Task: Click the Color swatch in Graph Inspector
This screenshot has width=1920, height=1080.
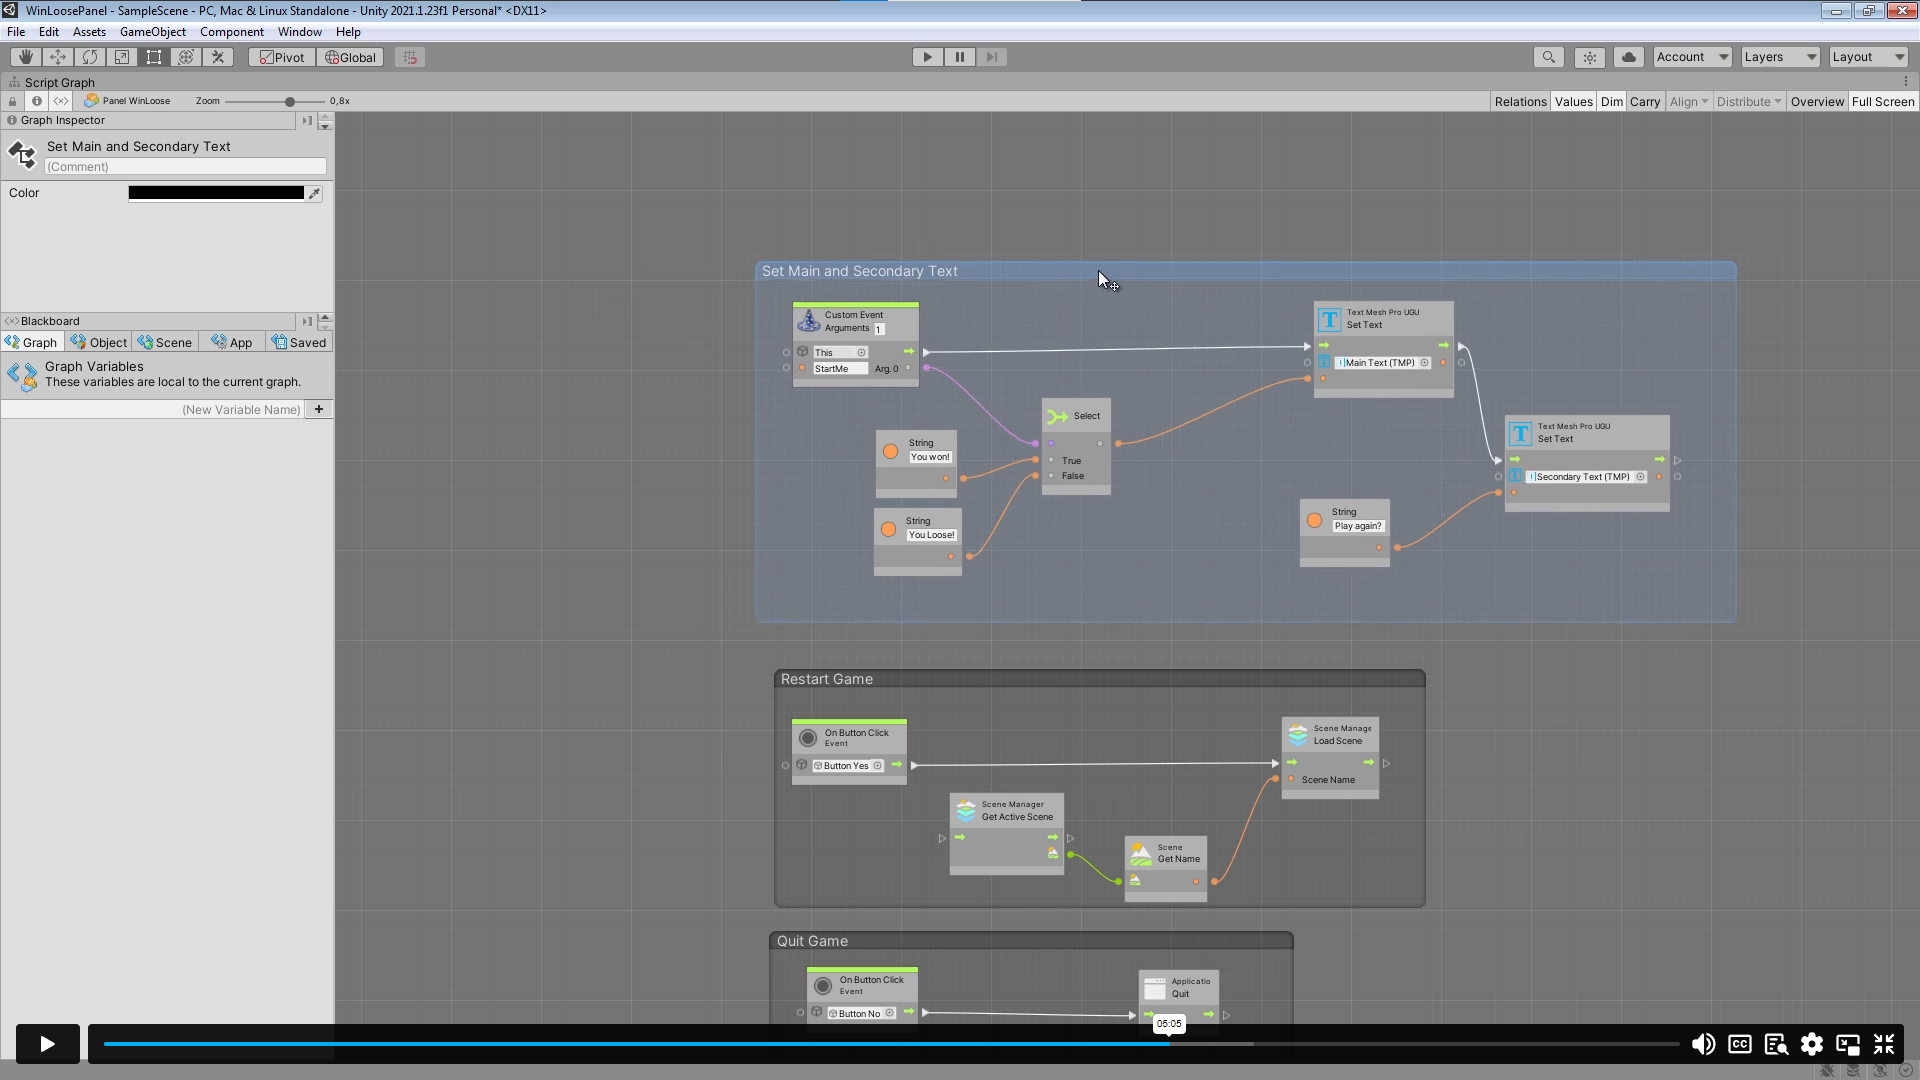Action: [x=215, y=193]
